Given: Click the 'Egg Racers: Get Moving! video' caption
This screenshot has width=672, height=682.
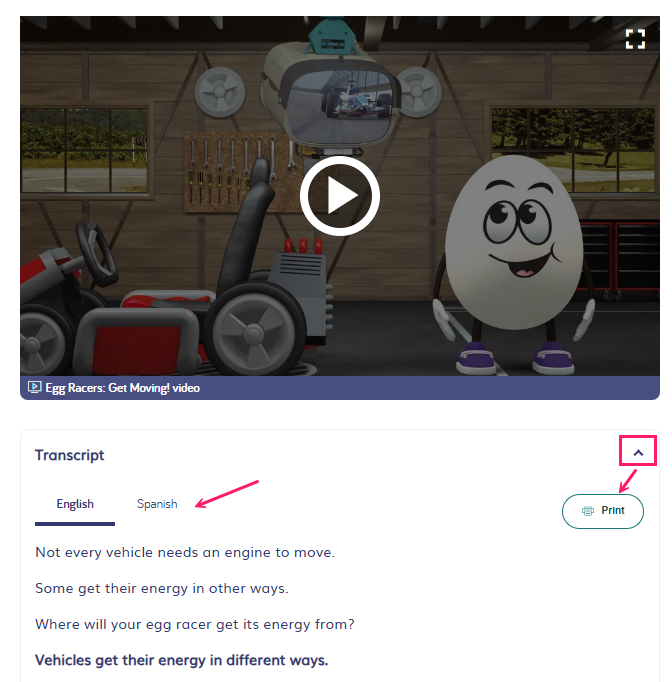Looking at the screenshot, I should 123,388.
